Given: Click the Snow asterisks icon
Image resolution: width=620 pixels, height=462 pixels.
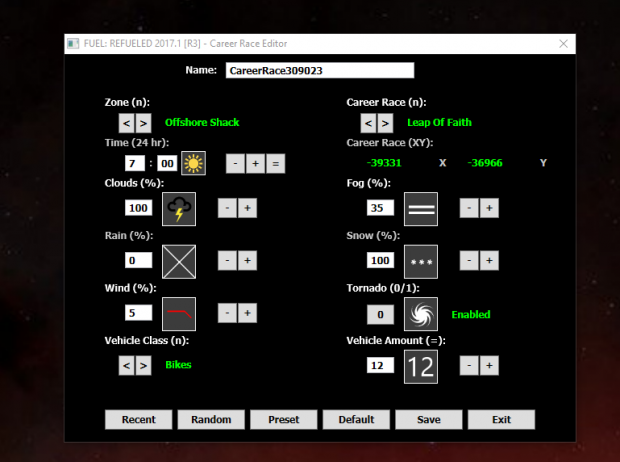Looking at the screenshot, I should tap(421, 261).
